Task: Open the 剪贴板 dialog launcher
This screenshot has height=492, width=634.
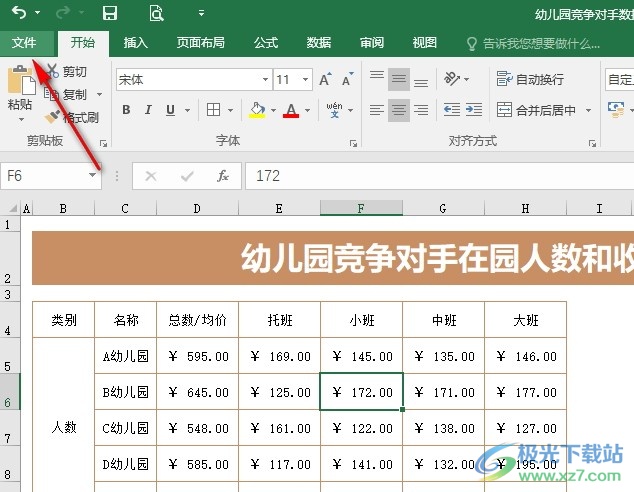Action: [104, 144]
